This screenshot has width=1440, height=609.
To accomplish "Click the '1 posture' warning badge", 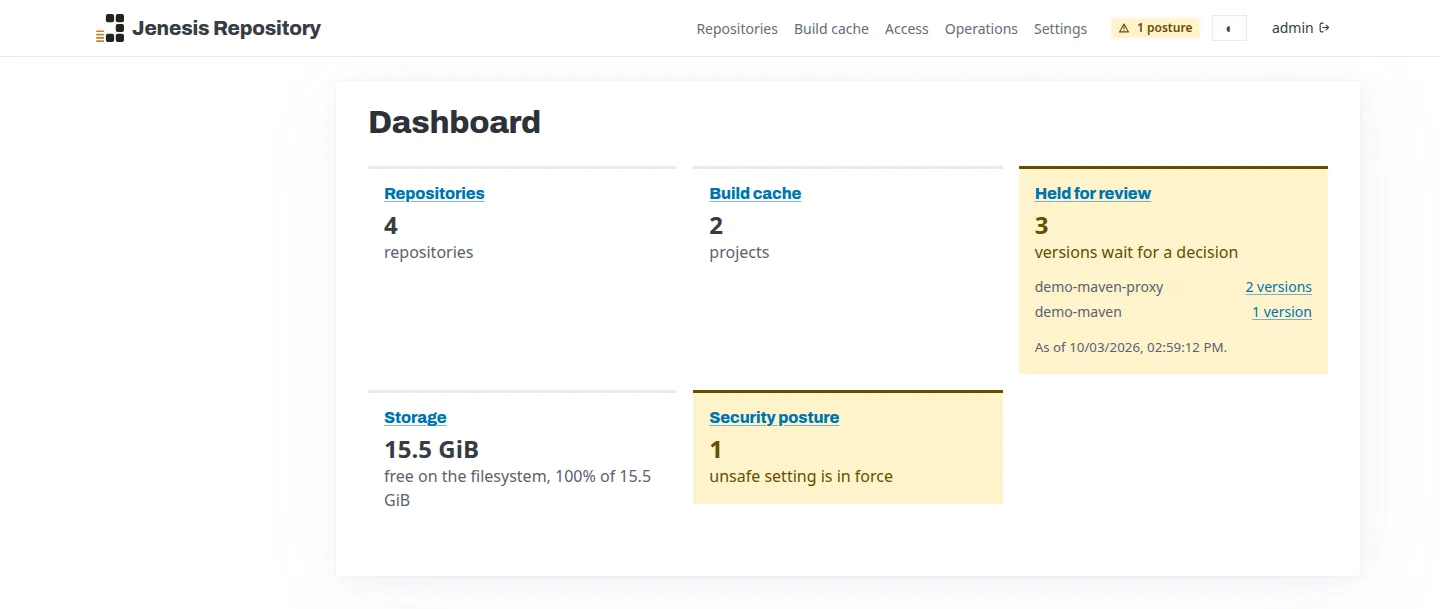I will pos(1155,28).
